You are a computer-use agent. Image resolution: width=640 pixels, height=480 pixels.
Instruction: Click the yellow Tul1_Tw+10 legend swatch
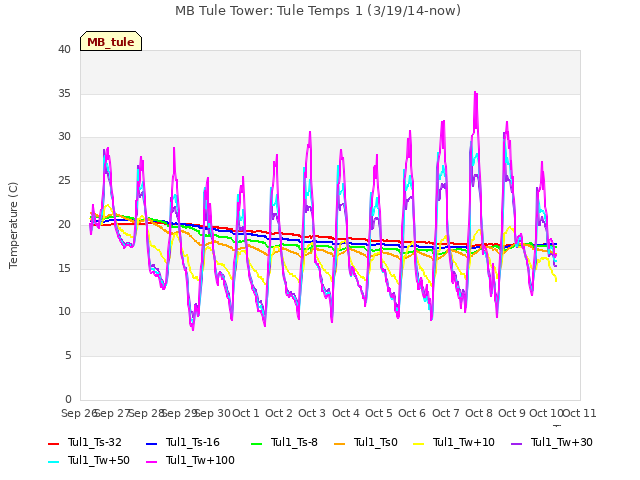[419, 443]
